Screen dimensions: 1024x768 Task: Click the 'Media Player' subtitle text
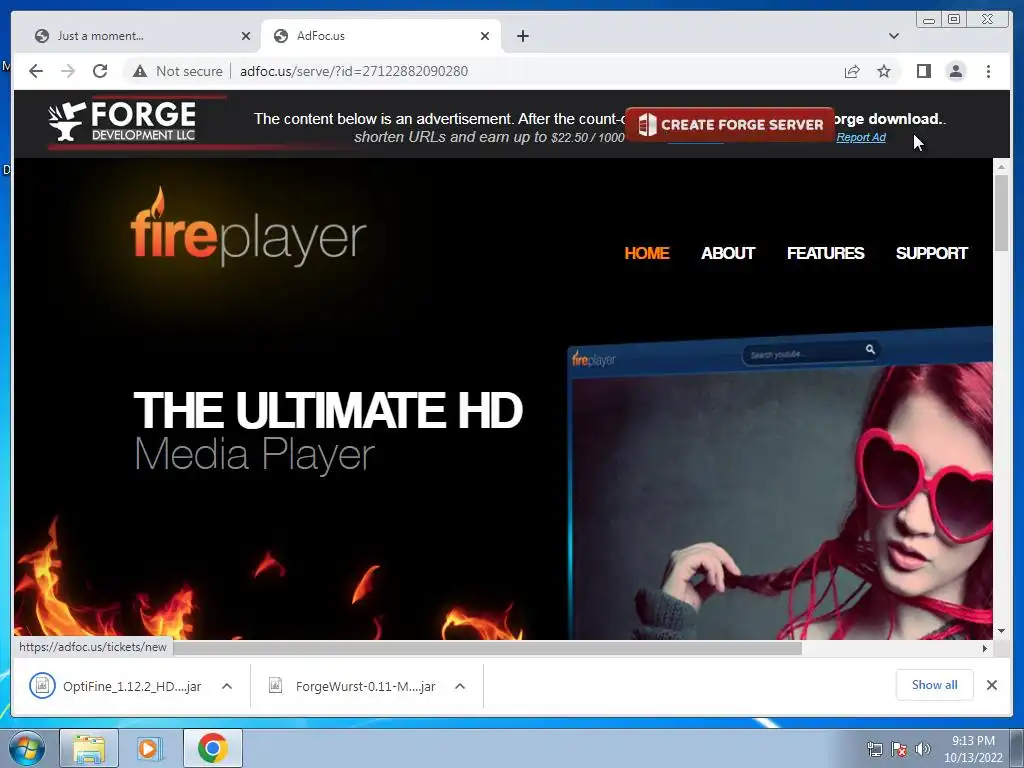tap(254, 455)
